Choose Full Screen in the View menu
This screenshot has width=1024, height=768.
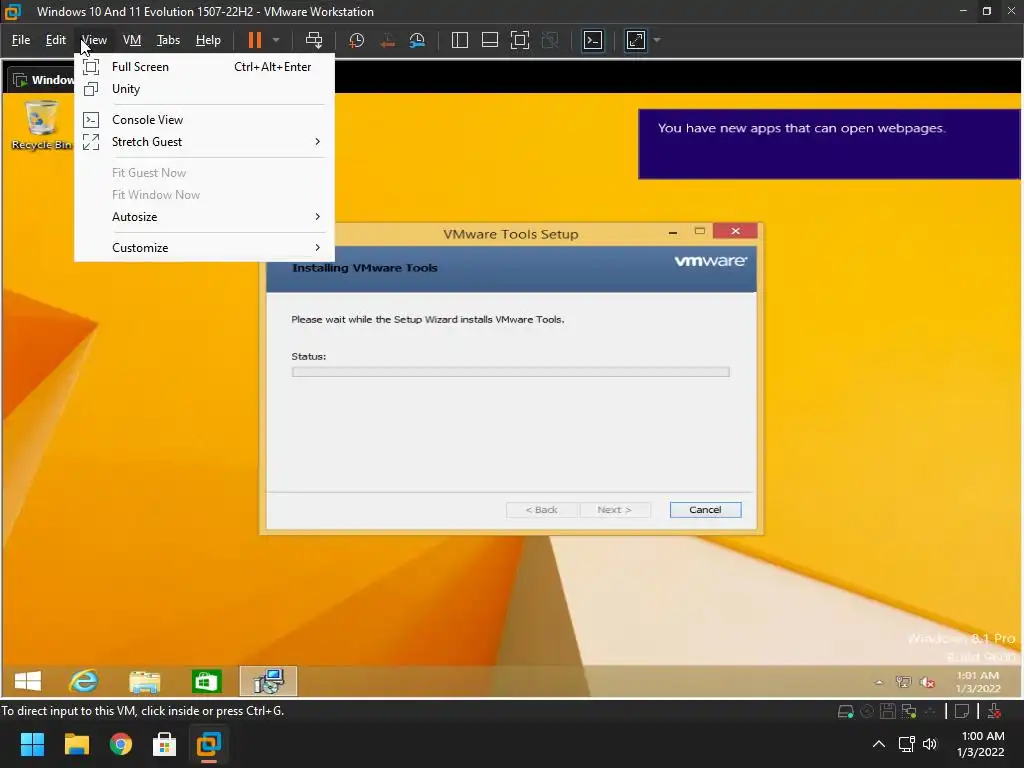point(204,67)
